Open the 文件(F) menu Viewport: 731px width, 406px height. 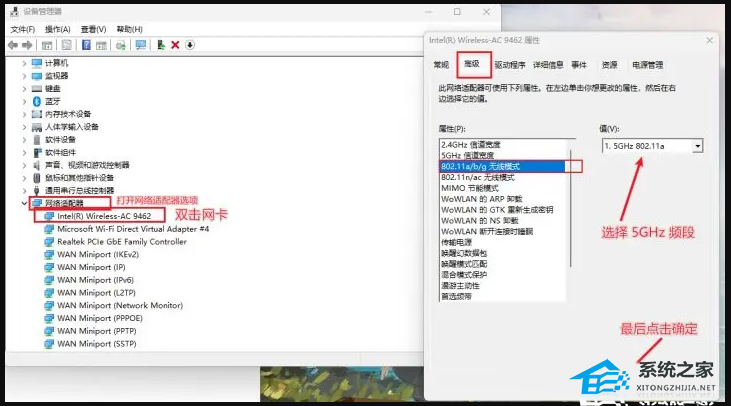[23, 29]
